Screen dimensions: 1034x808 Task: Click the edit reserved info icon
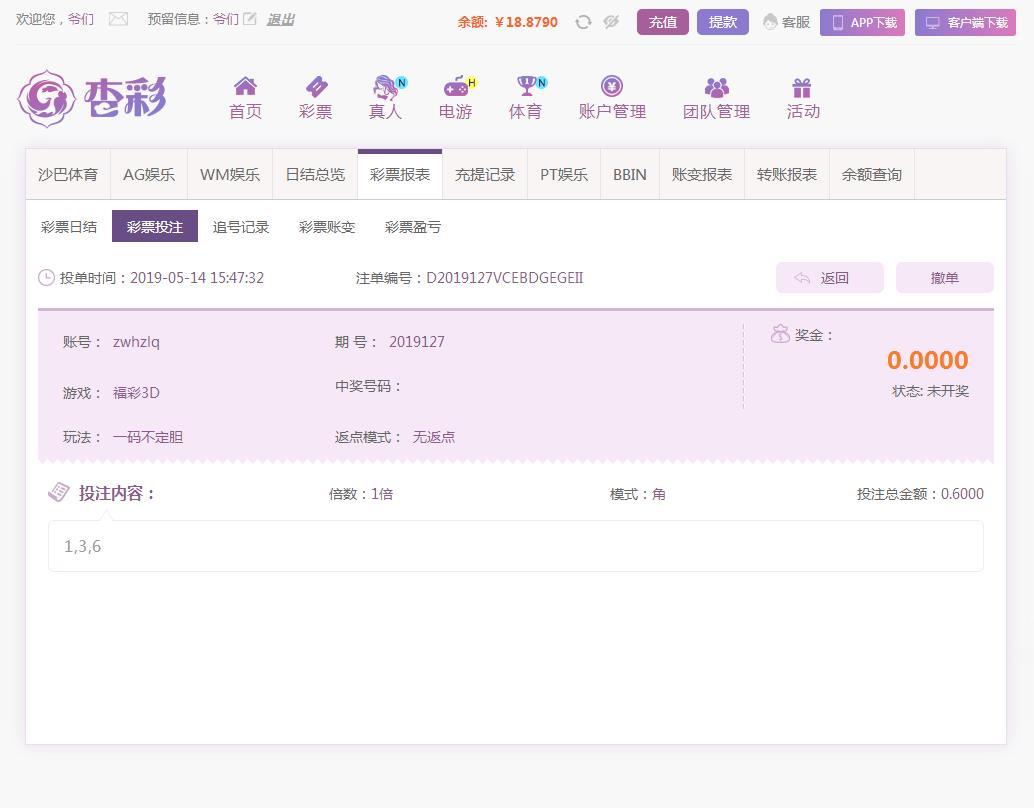pos(250,19)
